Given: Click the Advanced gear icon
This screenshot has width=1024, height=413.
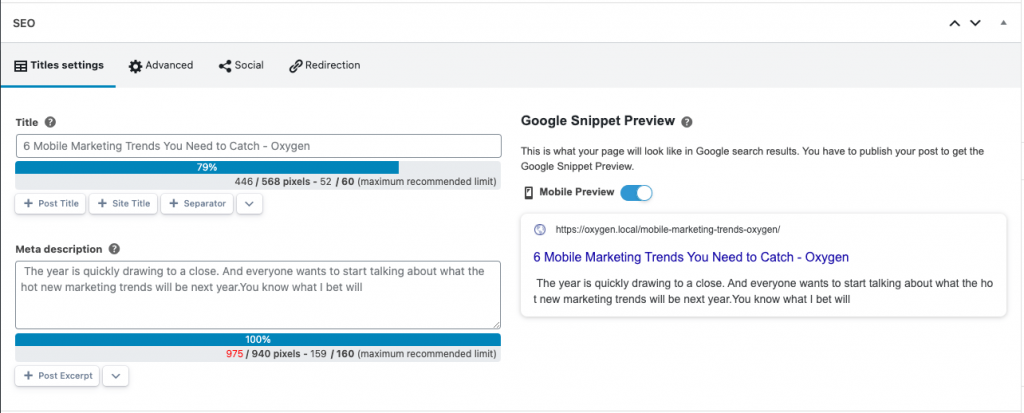Looking at the screenshot, I should point(135,66).
